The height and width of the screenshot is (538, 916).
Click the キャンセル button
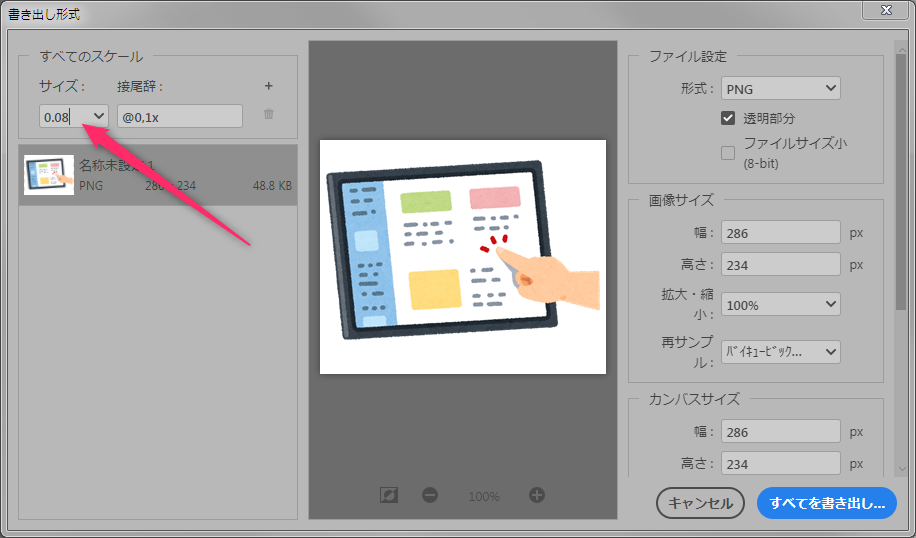pyautogui.click(x=700, y=503)
